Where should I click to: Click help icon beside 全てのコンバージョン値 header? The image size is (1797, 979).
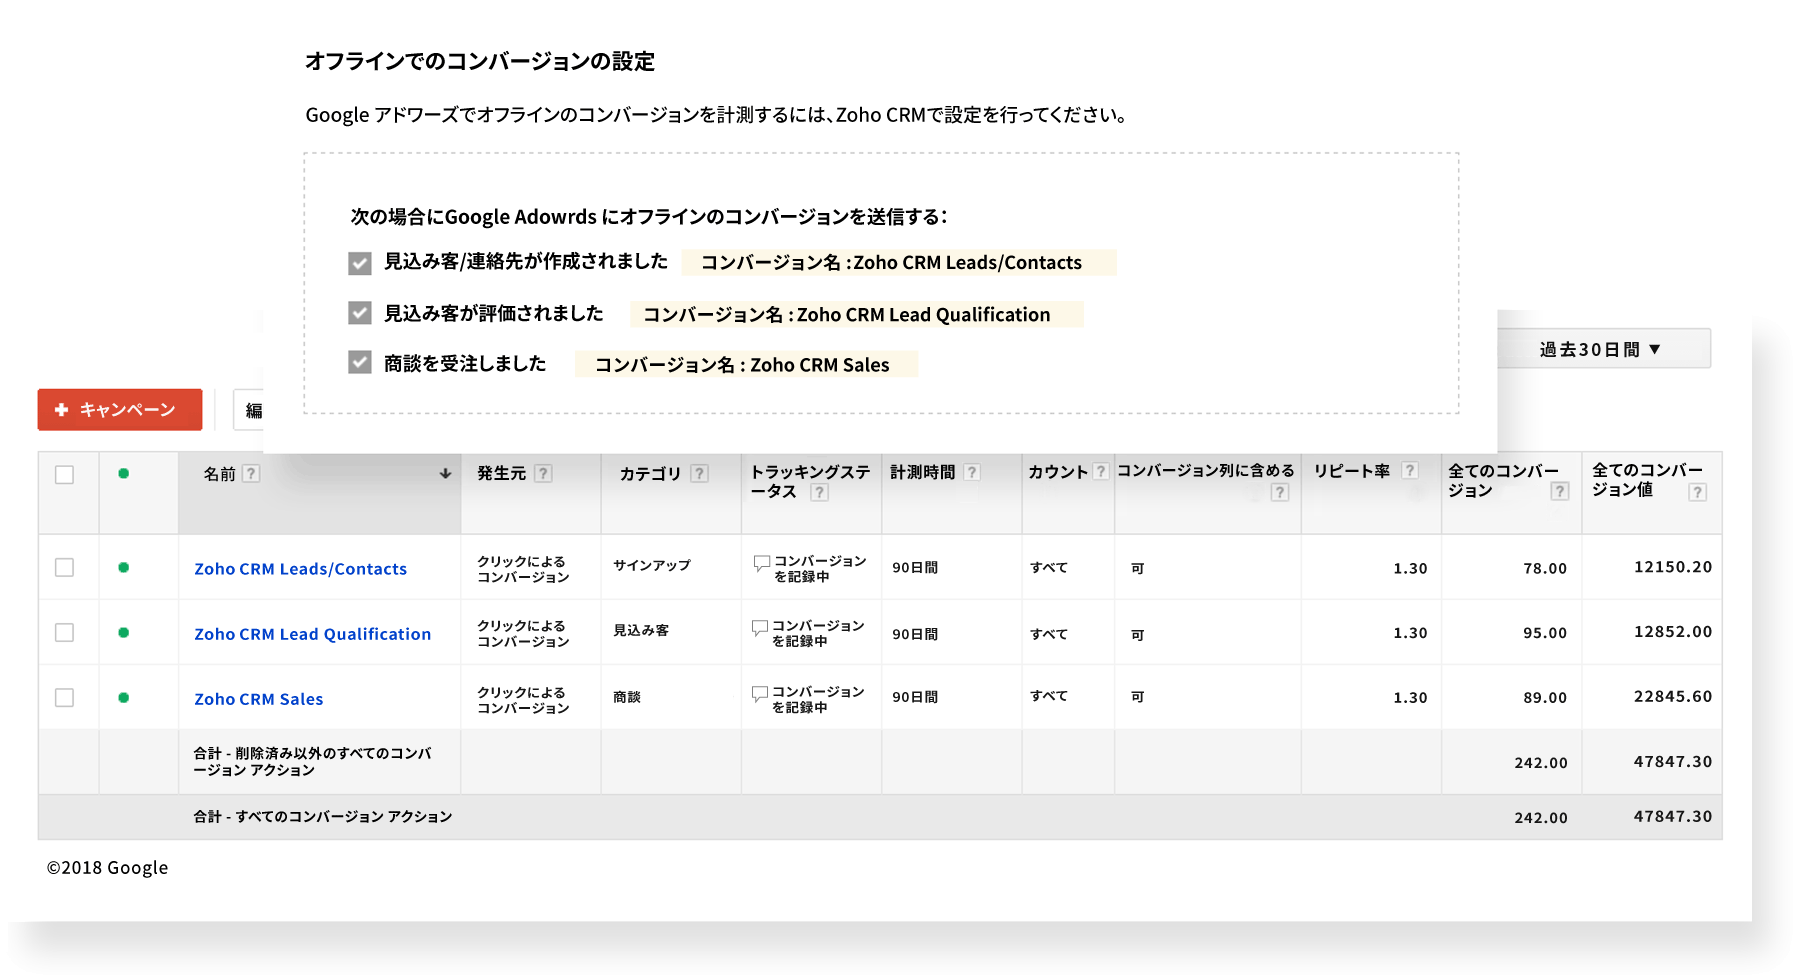[x=1697, y=492]
